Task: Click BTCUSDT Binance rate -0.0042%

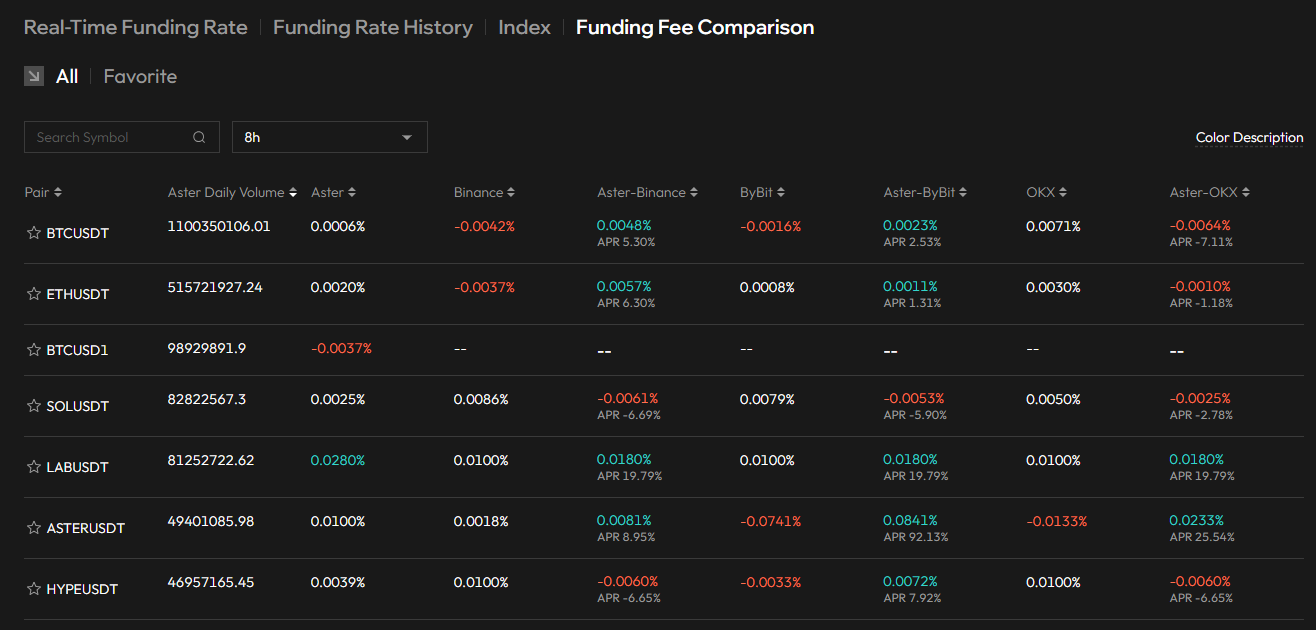Action: [484, 226]
